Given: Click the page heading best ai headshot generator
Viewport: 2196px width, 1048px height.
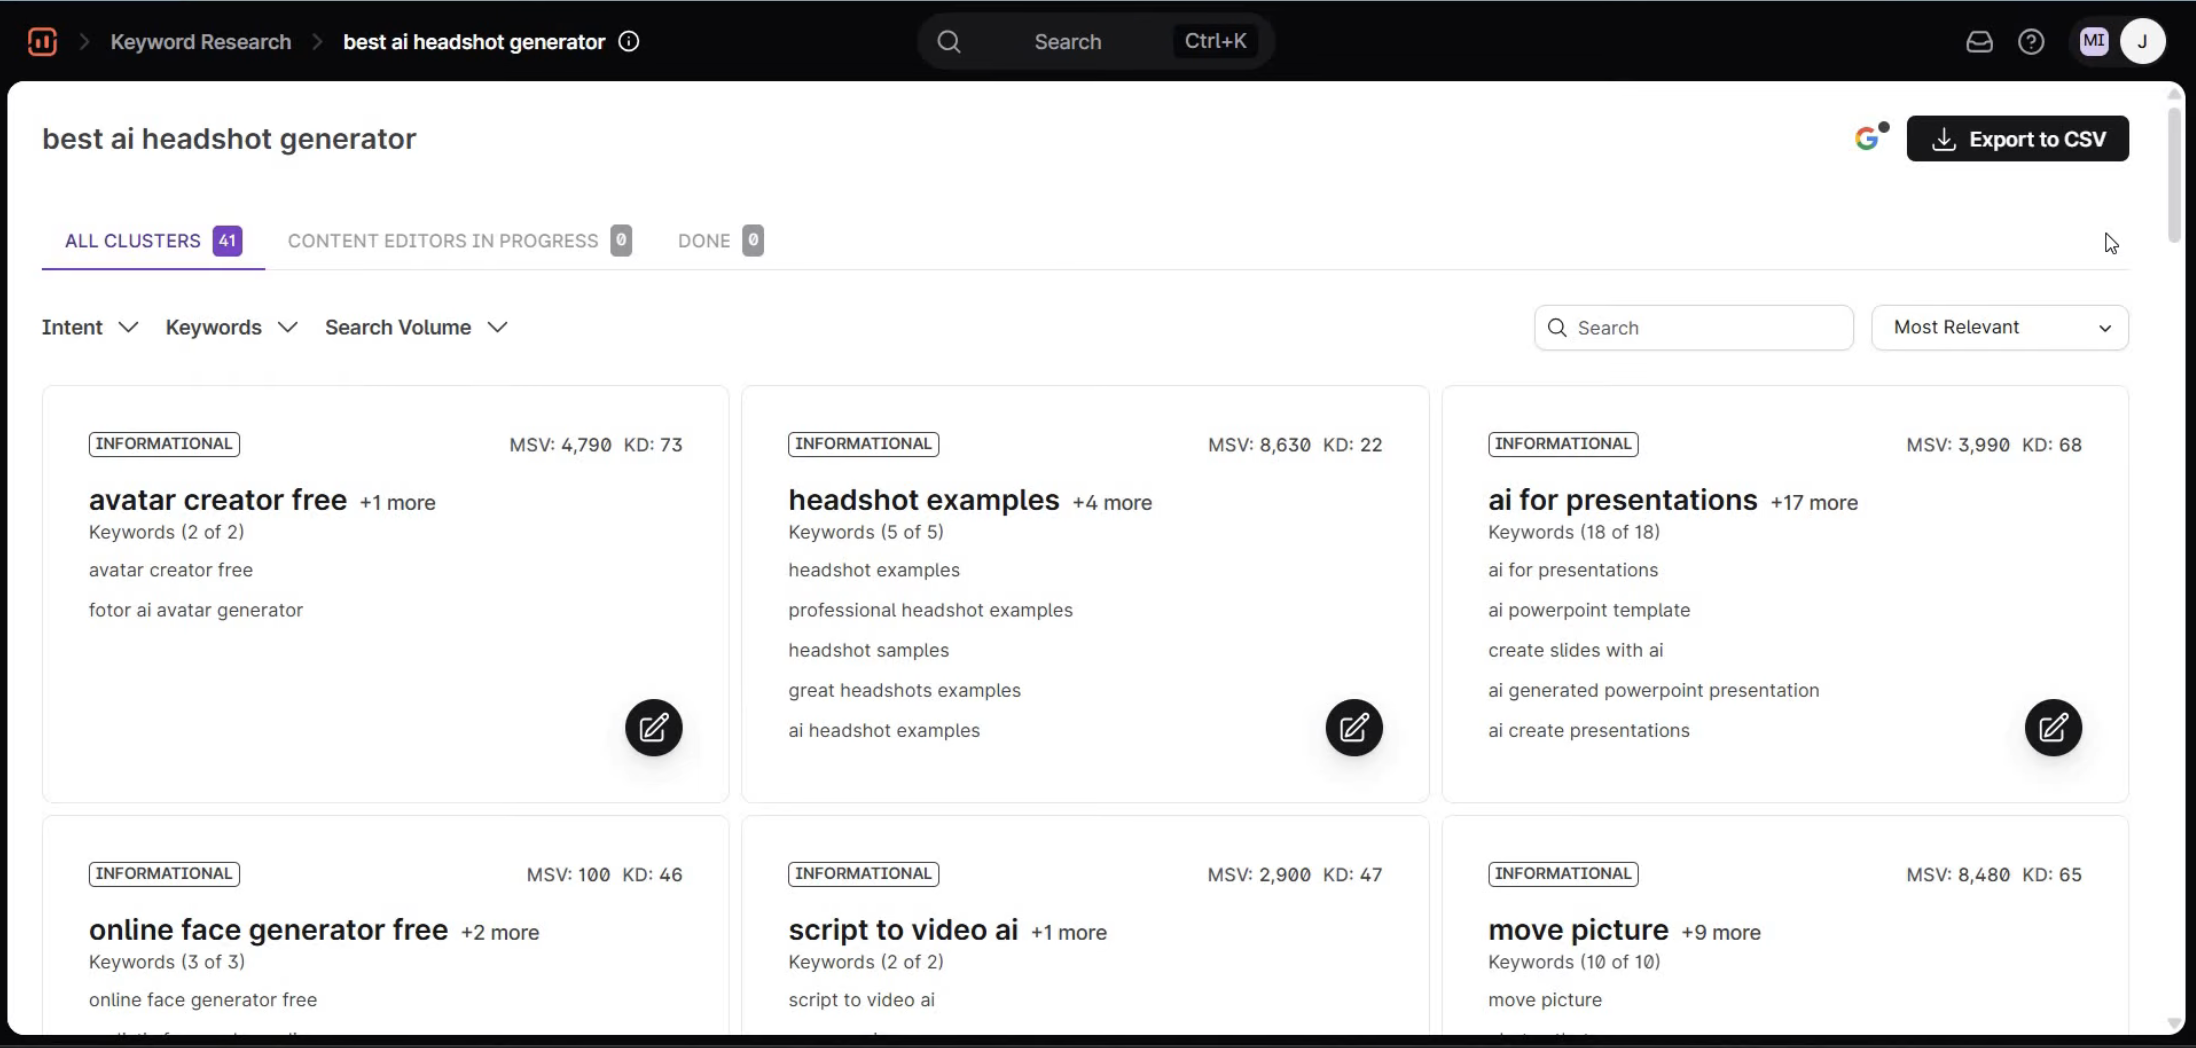Looking at the screenshot, I should (x=229, y=138).
